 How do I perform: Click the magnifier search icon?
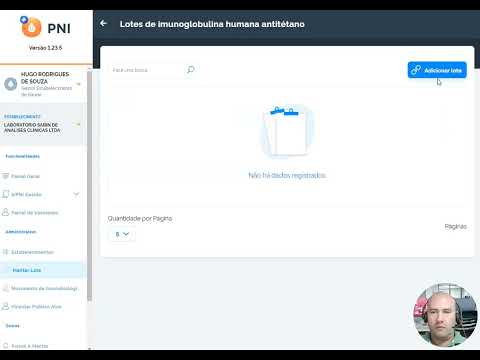pos(191,69)
